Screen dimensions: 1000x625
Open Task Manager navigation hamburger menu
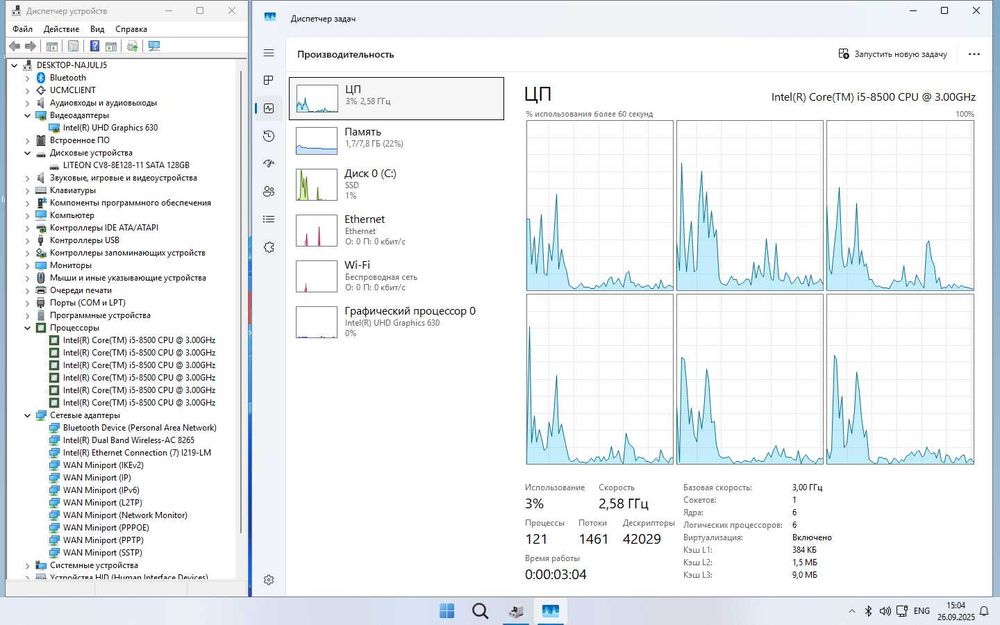coord(268,53)
